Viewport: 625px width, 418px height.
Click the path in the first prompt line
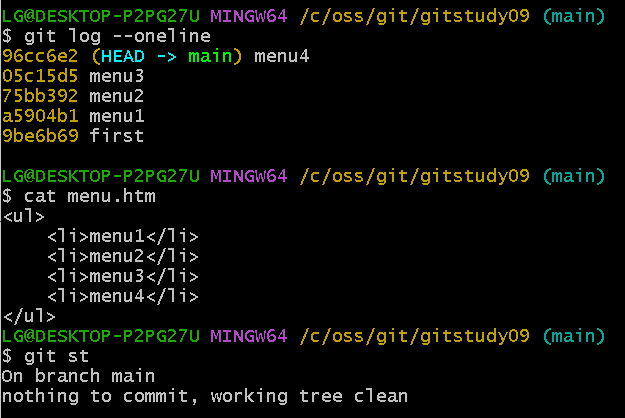pos(415,16)
